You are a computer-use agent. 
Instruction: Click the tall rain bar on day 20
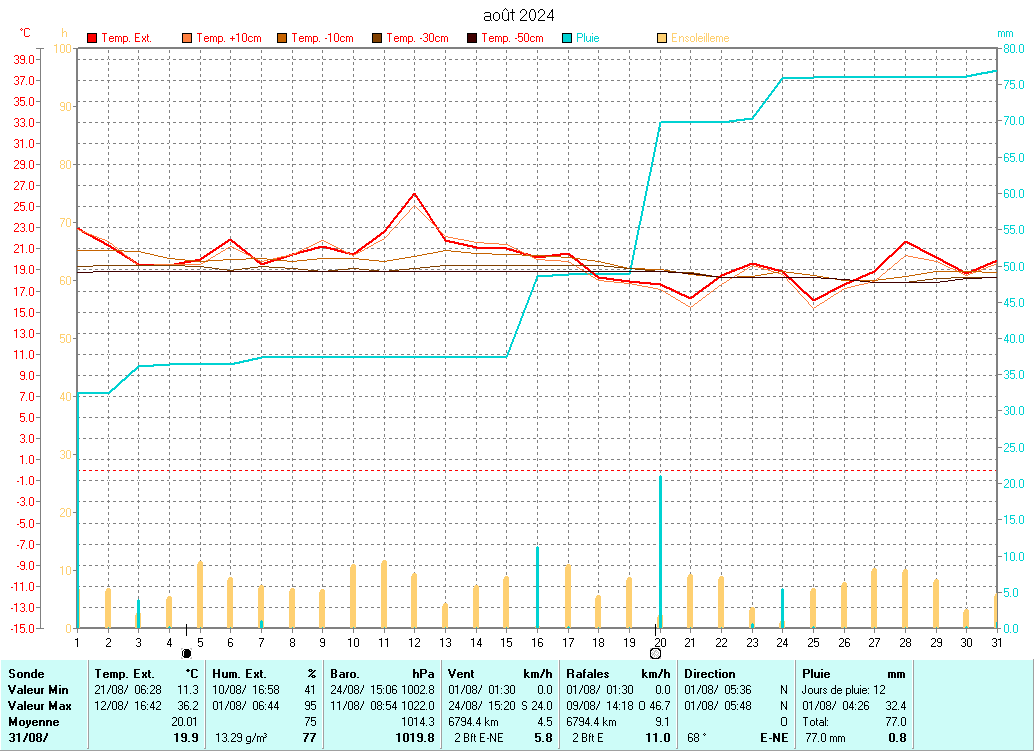click(660, 552)
